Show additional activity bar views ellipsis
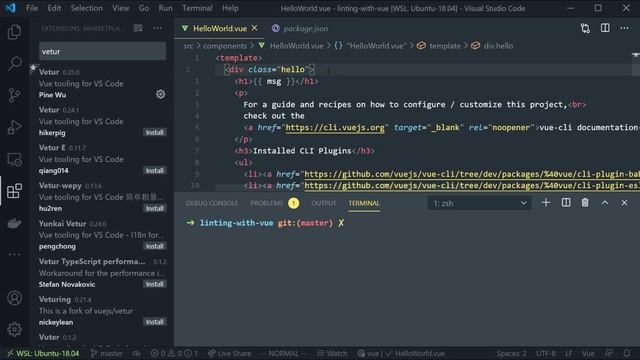The width and height of the screenshot is (640, 360). pos(14,254)
